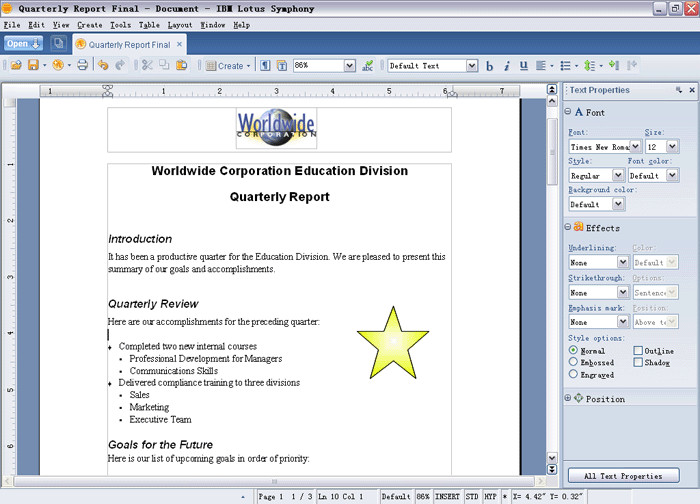Click the Cut scissors icon
700x504 pixels.
pyautogui.click(x=146, y=66)
